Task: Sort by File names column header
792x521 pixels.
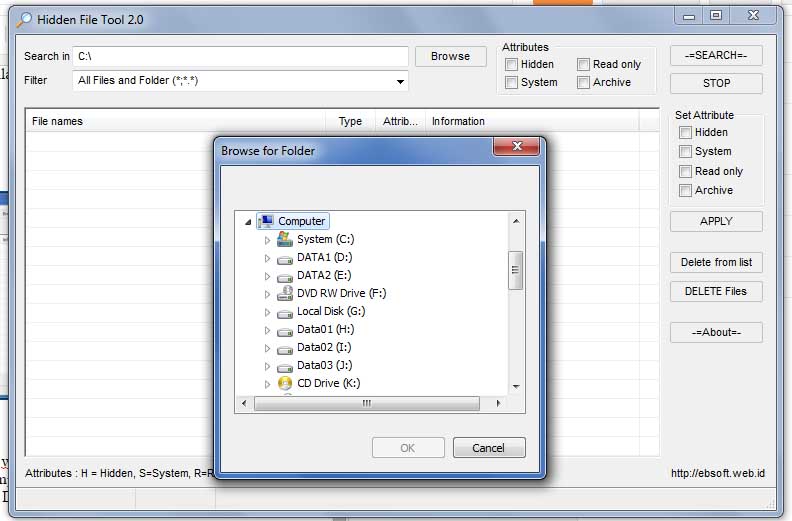Action: click(x=175, y=121)
